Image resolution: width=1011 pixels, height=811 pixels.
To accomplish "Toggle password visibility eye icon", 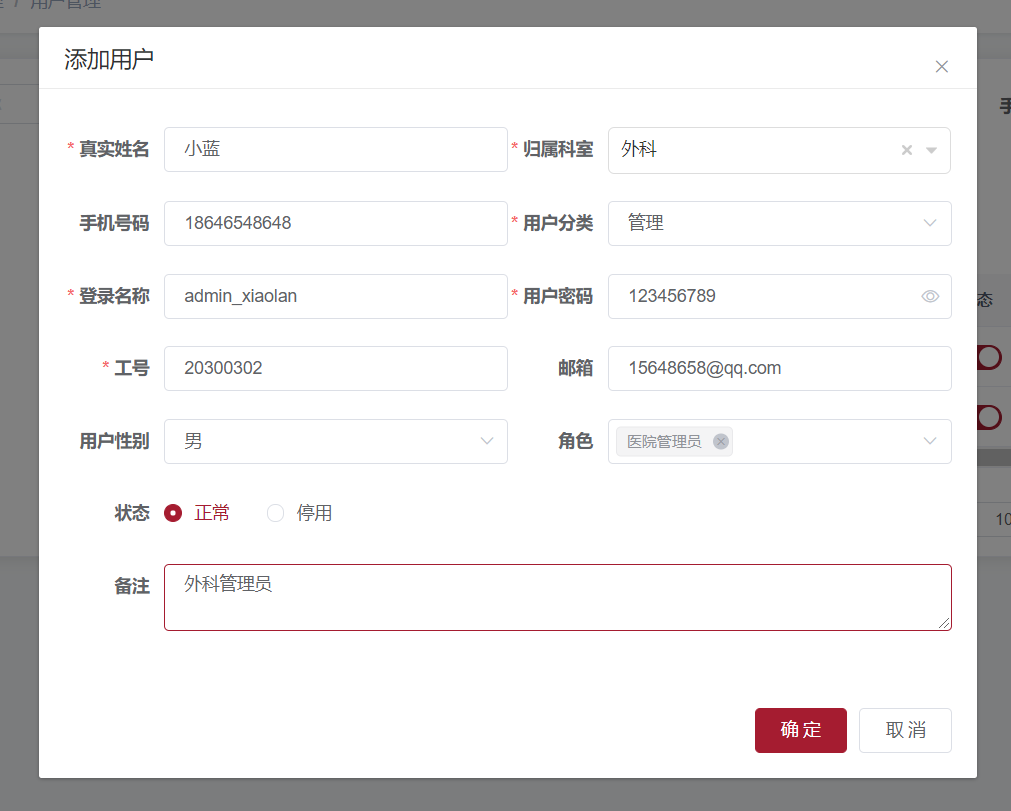I will click(930, 297).
